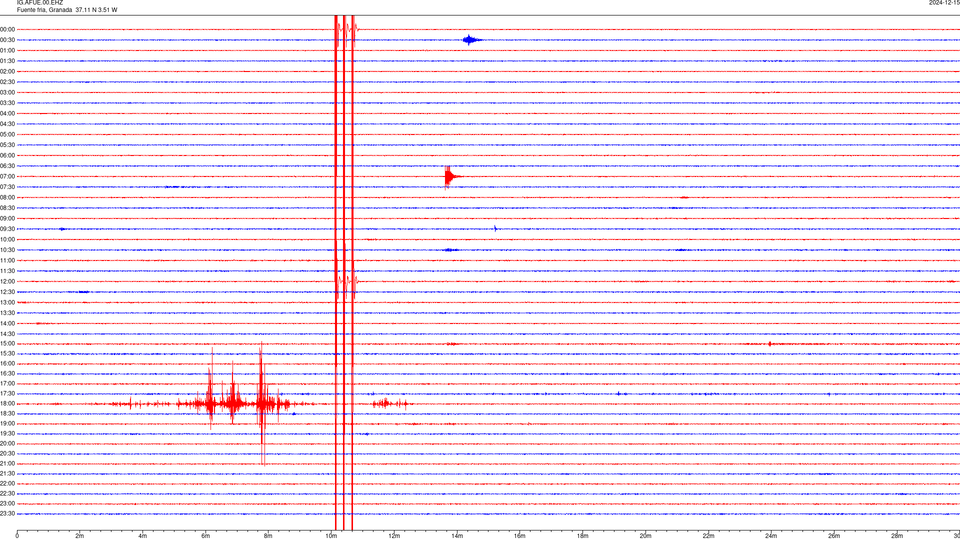Click the red seismic event on 07:00 trace
The height and width of the screenshot is (540, 960).
point(451,177)
